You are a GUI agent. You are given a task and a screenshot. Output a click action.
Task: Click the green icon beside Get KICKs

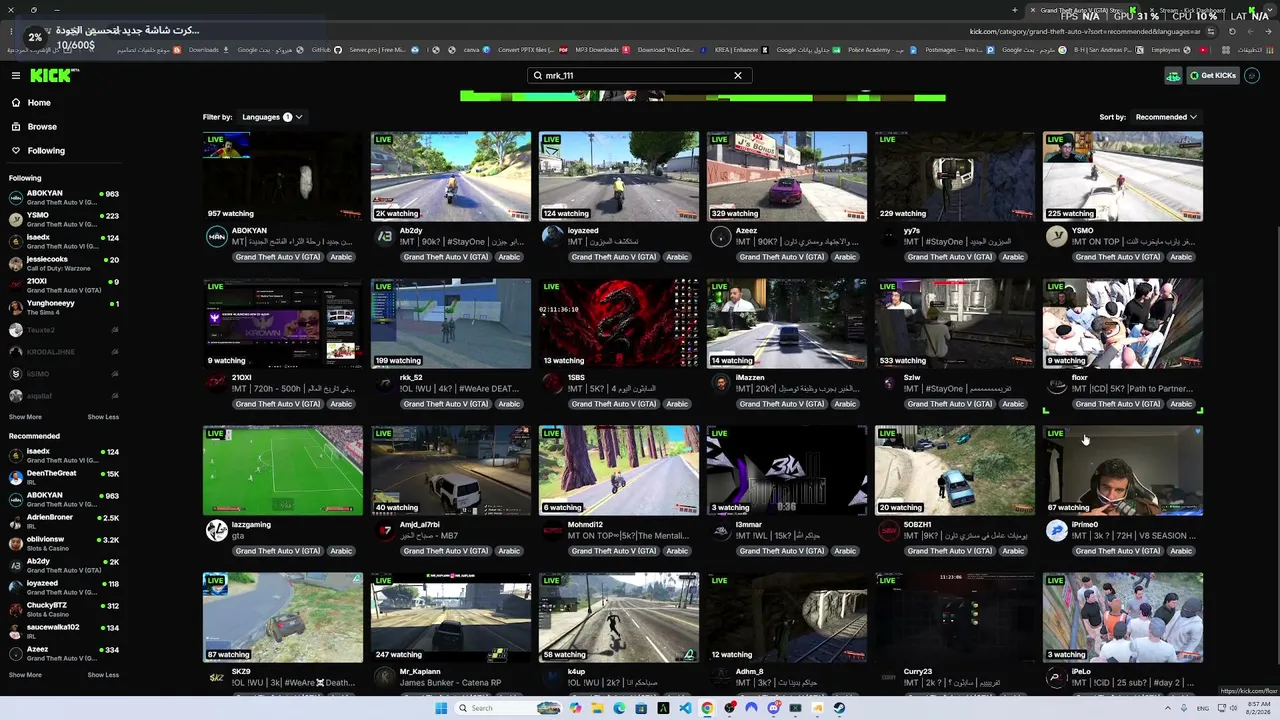(1173, 75)
